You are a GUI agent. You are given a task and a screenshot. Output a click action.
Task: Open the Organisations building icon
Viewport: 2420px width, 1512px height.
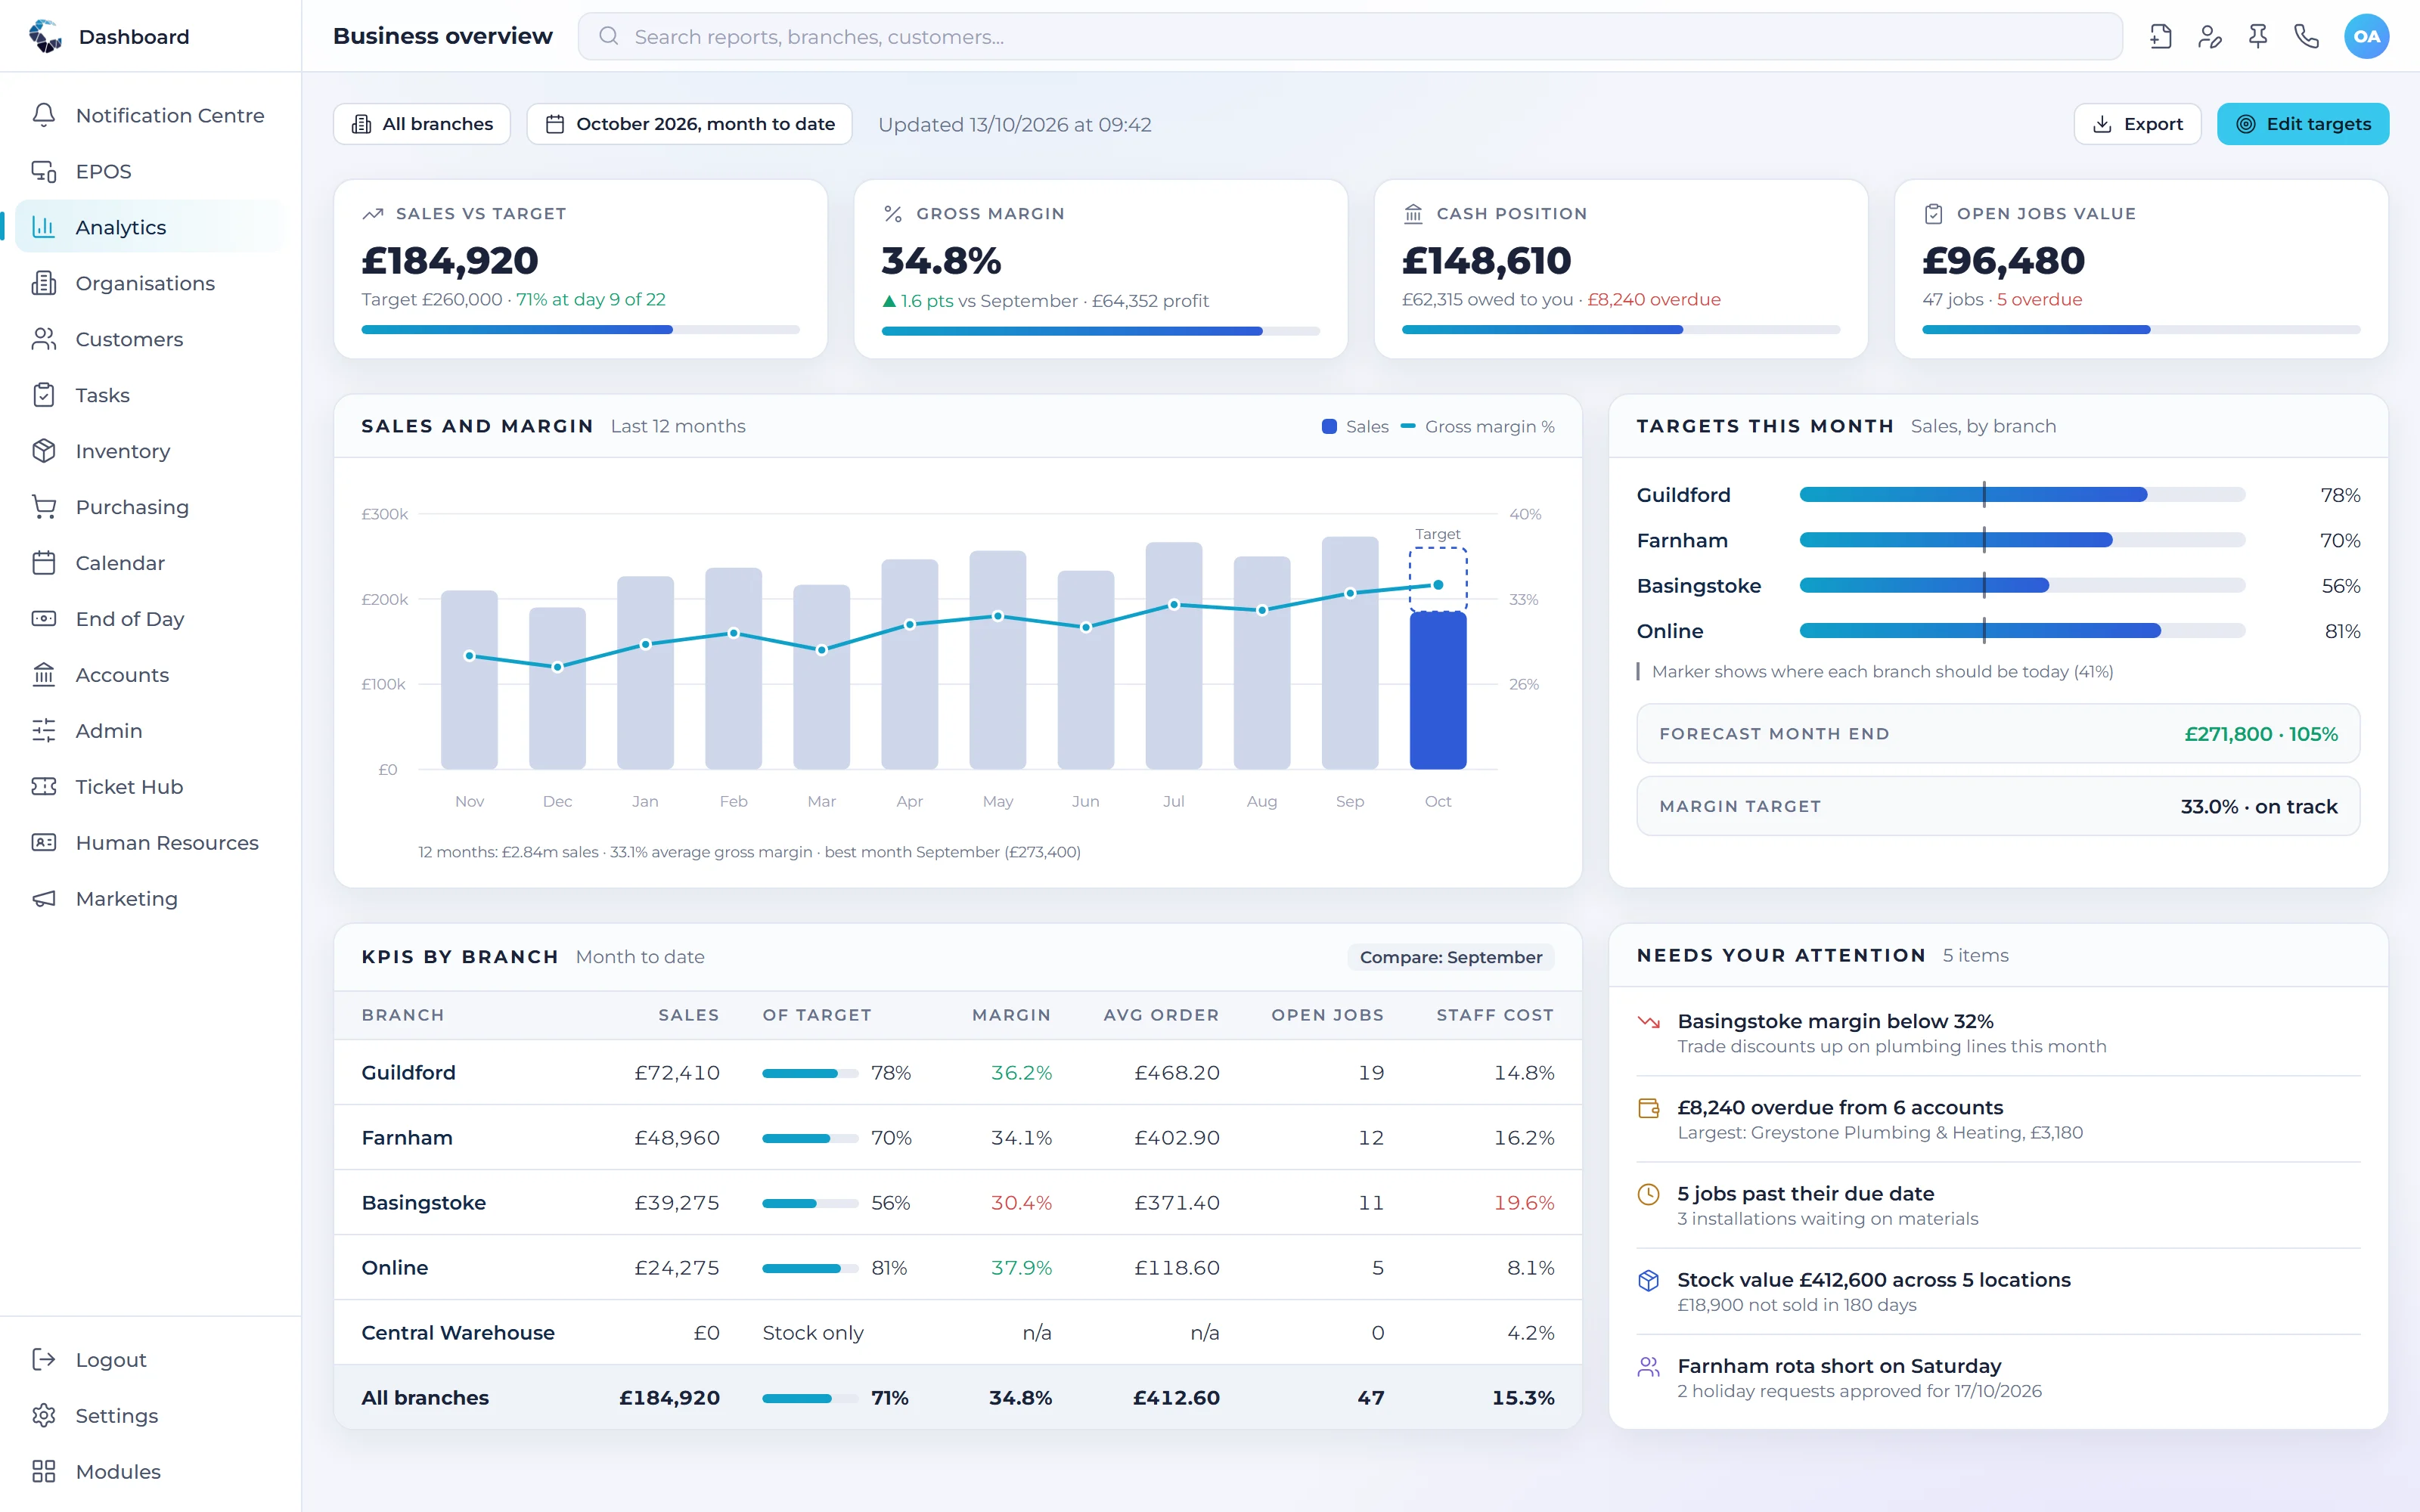pos(44,283)
